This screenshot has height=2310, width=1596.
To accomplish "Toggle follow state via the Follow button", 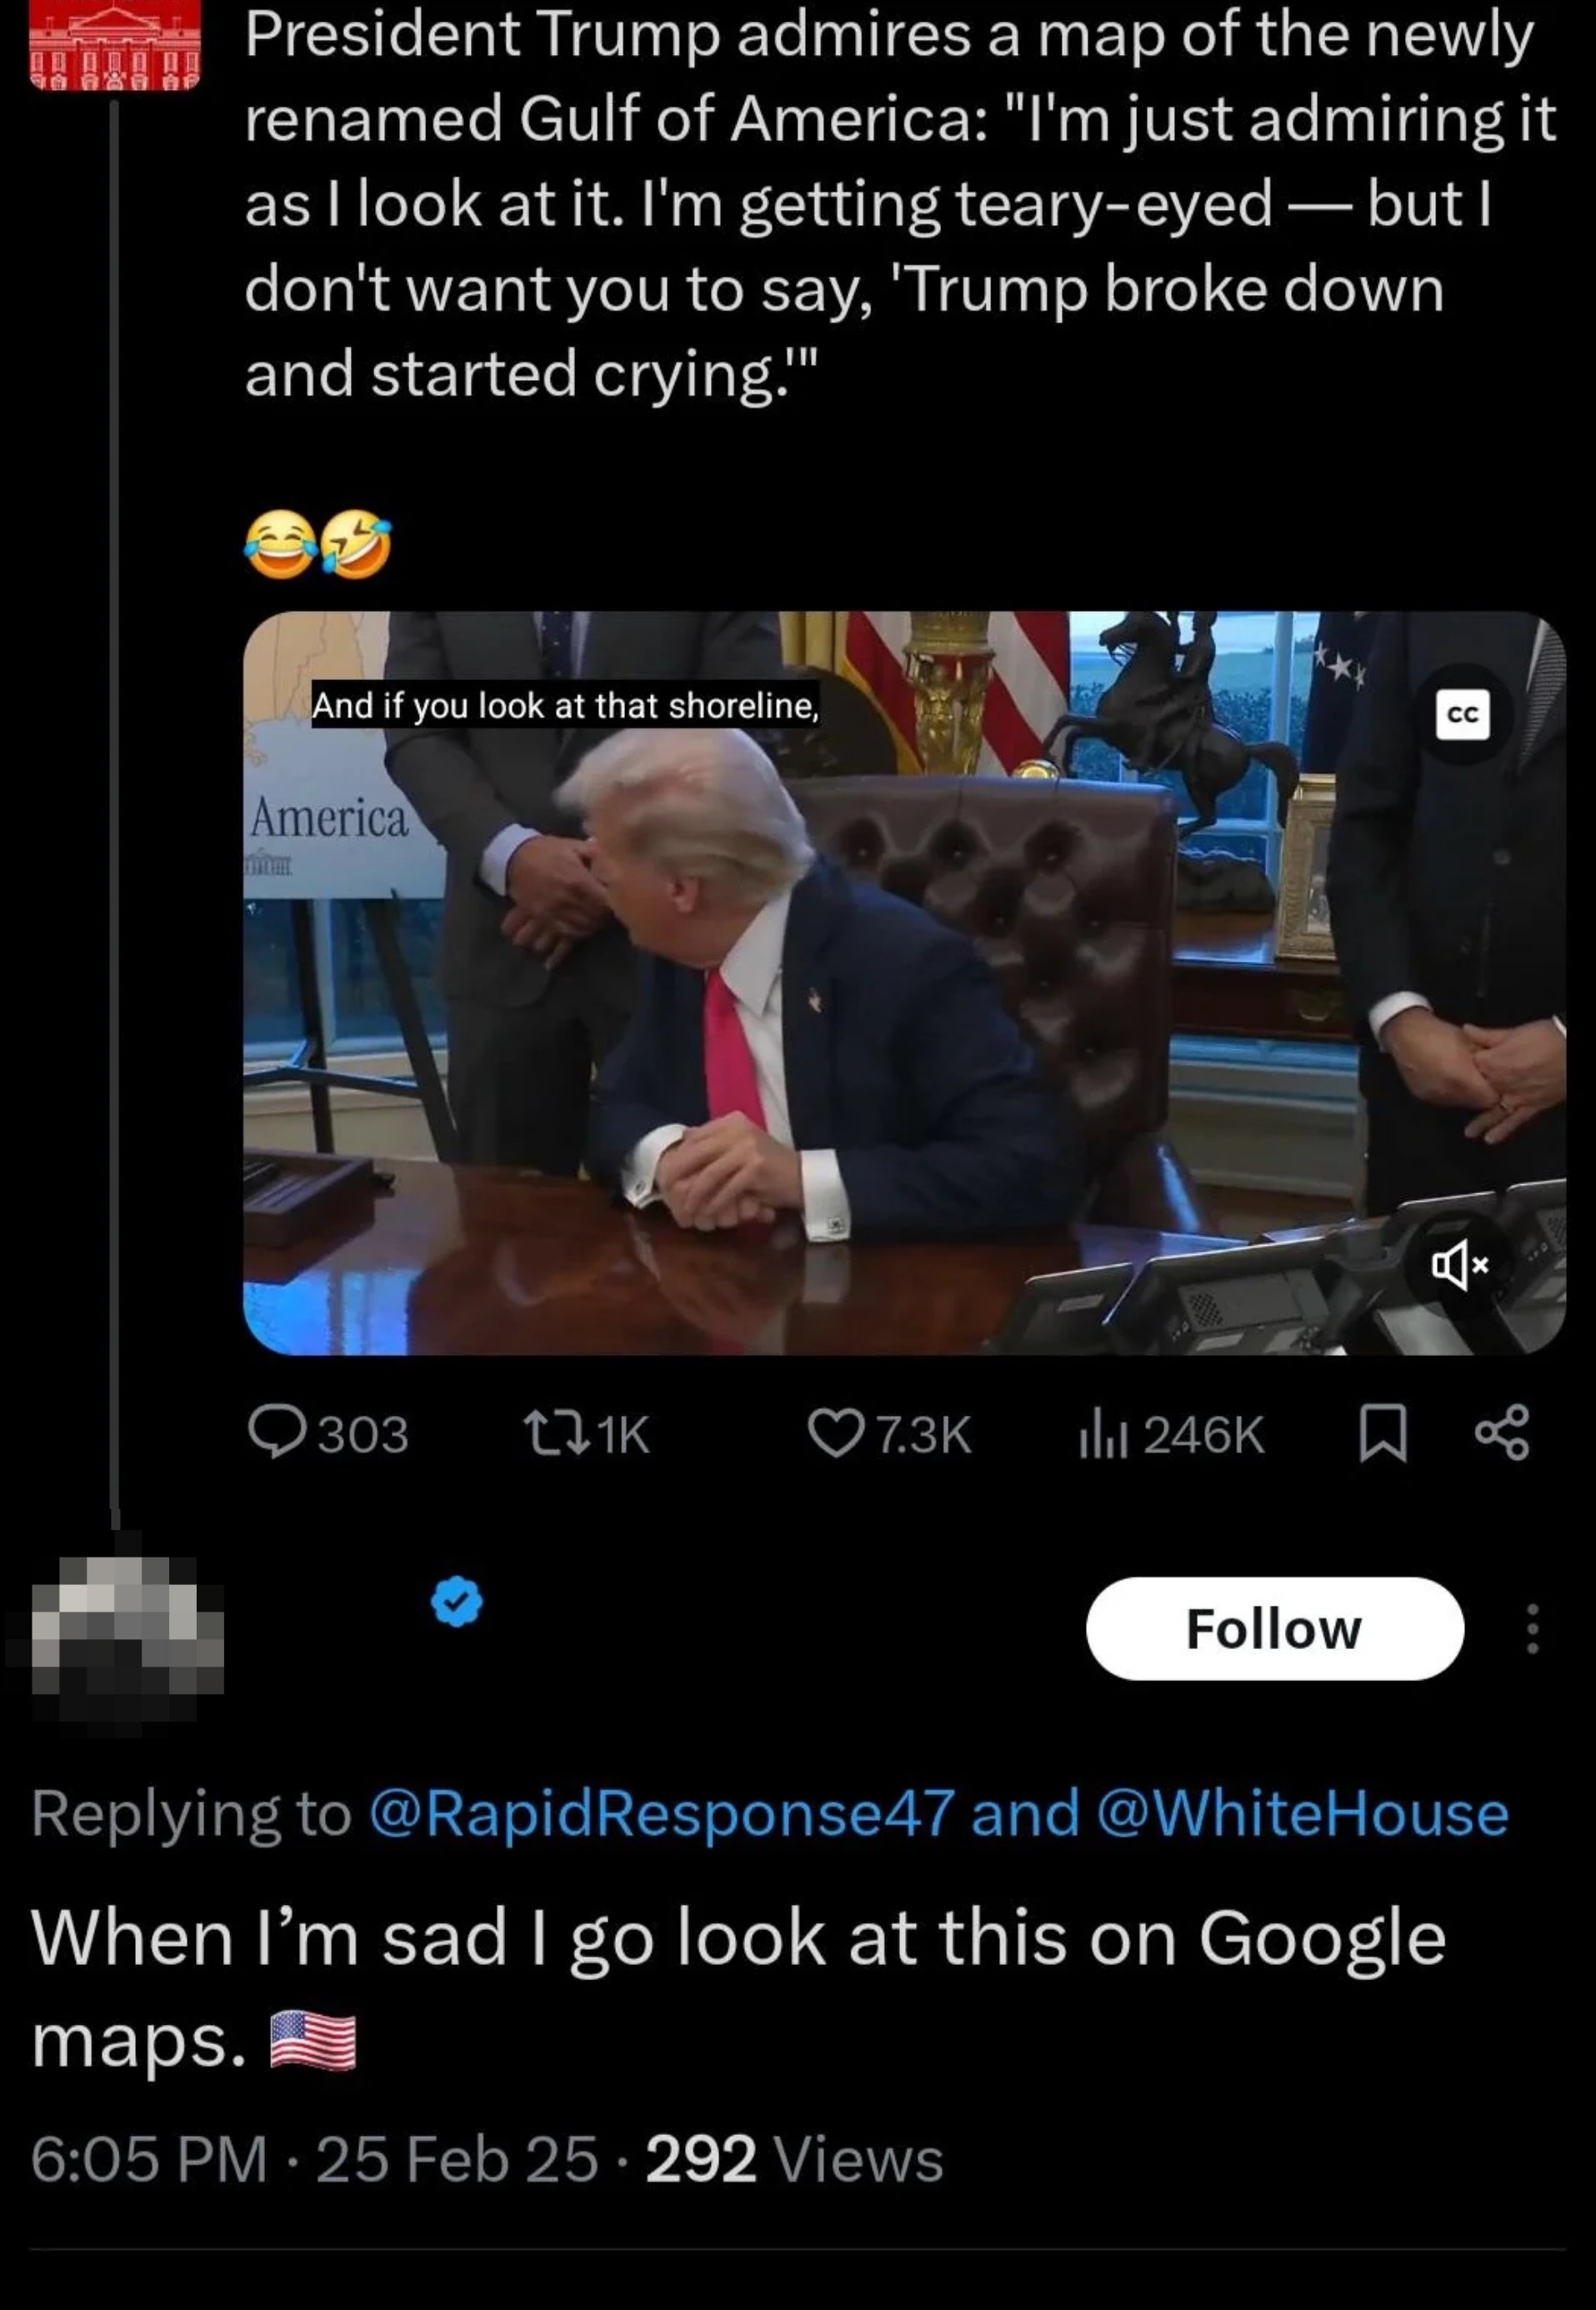I will click(x=1274, y=1627).
